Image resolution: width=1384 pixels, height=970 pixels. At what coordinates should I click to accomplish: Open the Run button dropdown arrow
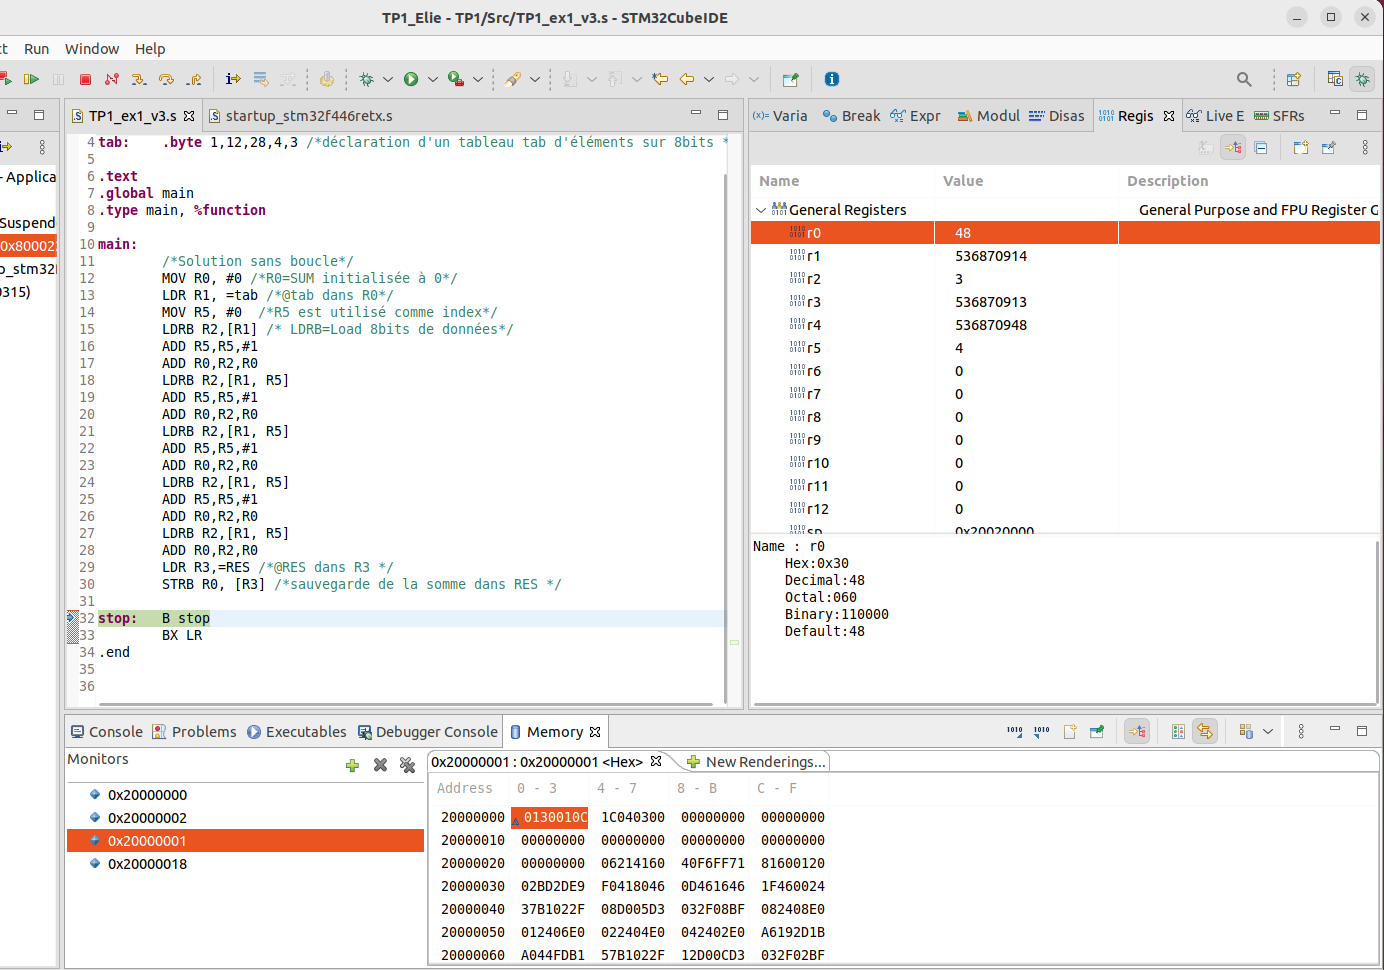click(x=433, y=79)
